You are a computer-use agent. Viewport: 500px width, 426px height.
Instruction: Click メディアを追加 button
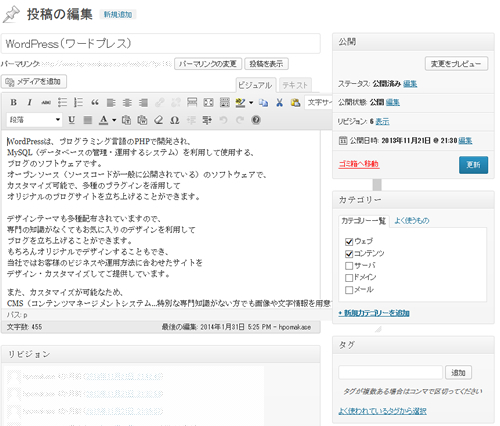pyautogui.click(x=34, y=82)
